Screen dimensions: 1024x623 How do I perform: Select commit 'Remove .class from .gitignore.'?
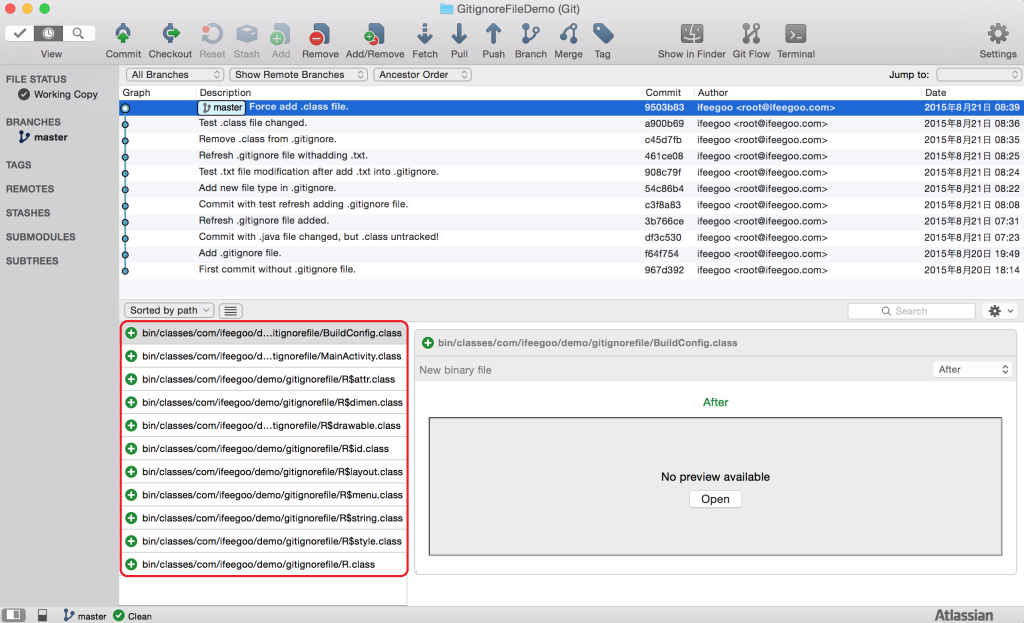571,140
